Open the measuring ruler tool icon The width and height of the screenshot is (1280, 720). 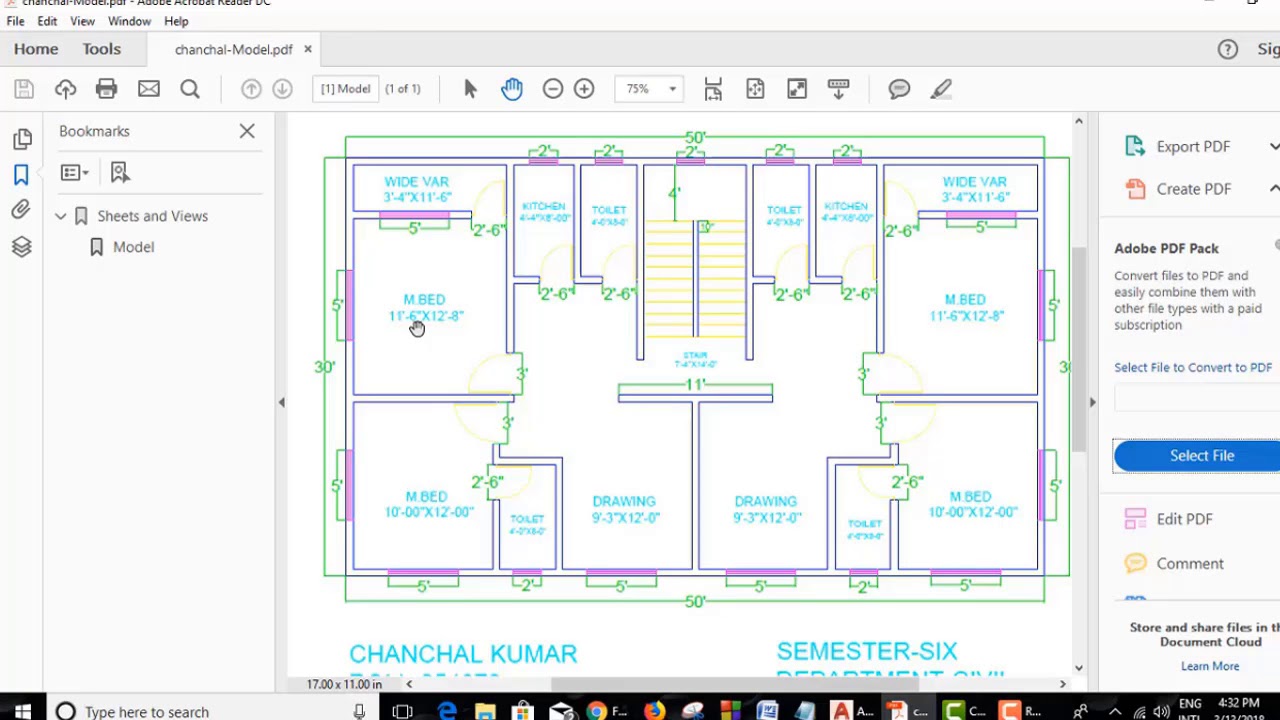838,89
